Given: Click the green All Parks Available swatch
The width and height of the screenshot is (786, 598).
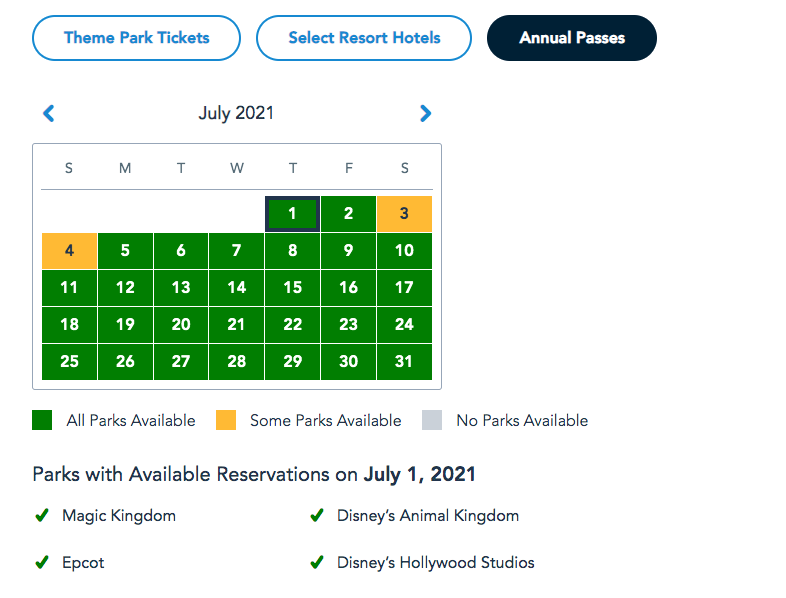Looking at the screenshot, I should pos(42,421).
